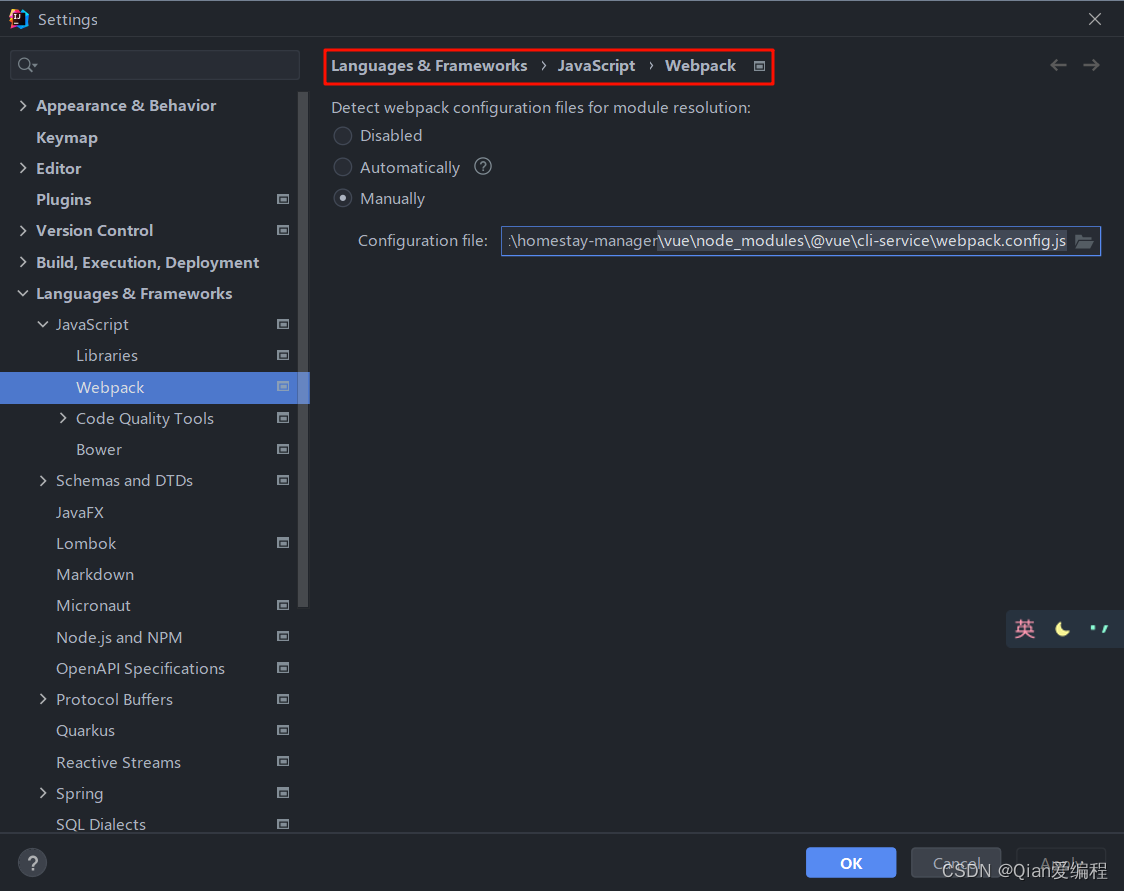1124x891 pixels.
Task: Click Languages & Frameworks in the breadcrumb
Action: (429, 66)
